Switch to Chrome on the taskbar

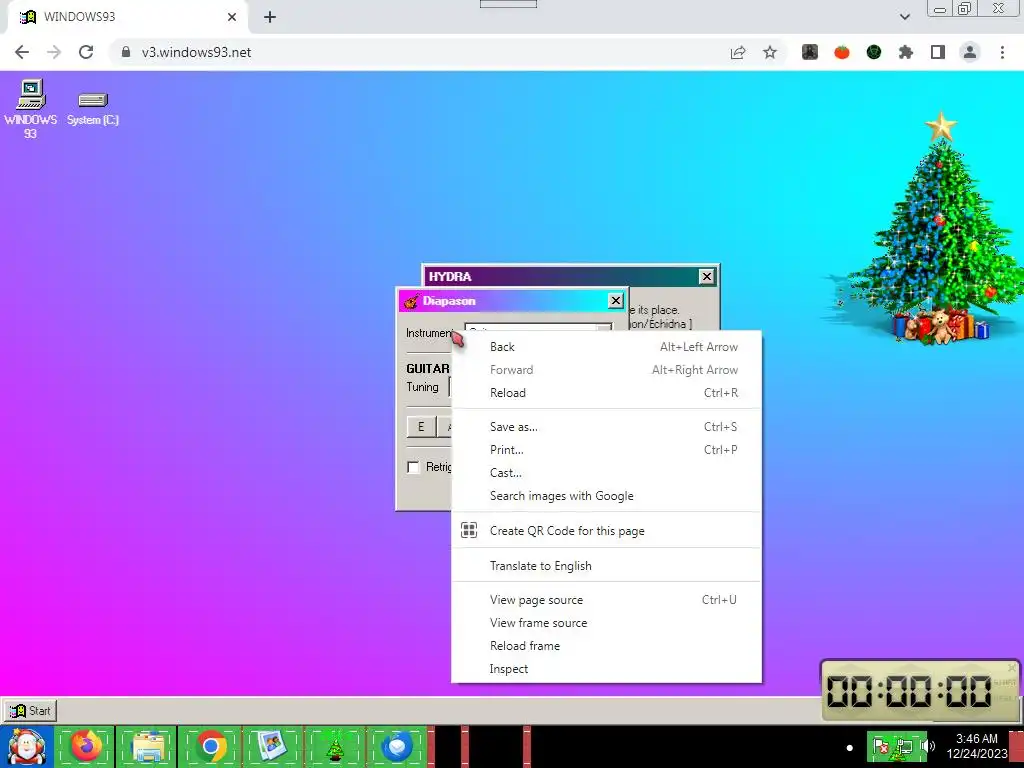pos(210,746)
